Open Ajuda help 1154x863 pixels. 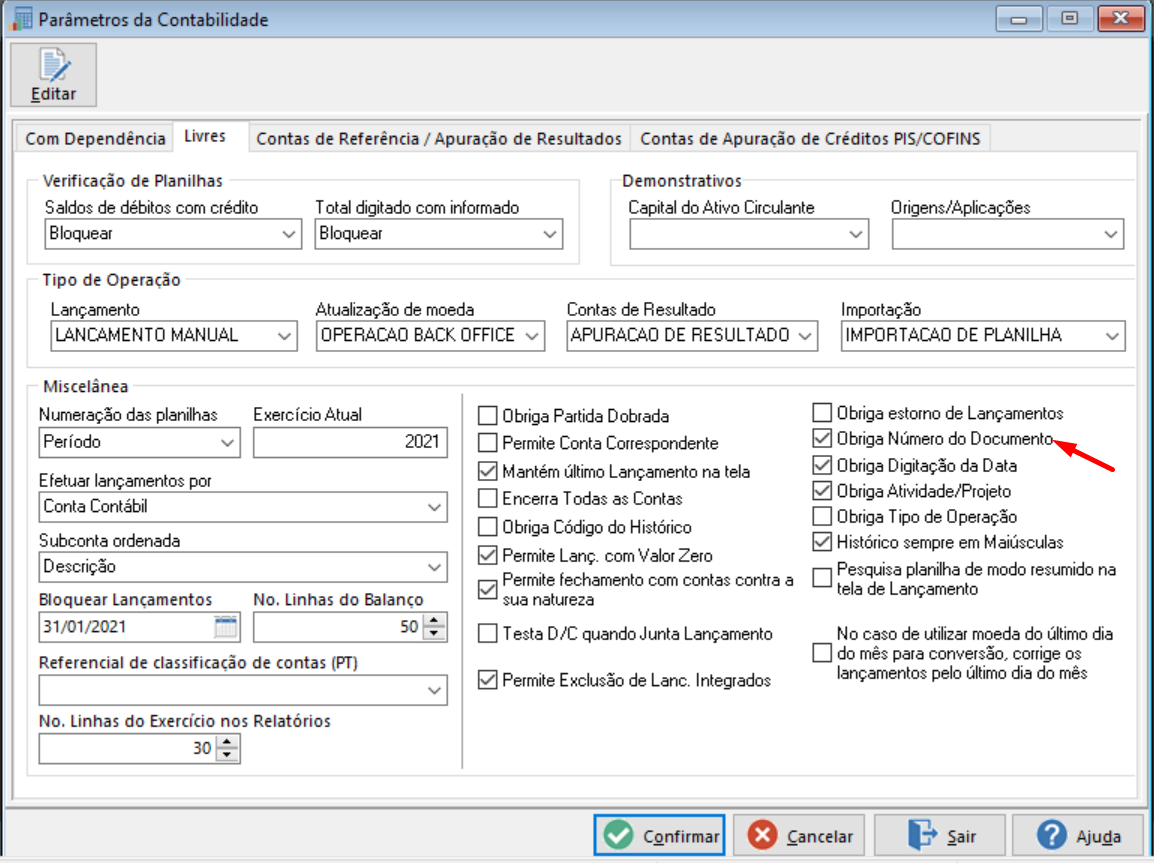[x=1079, y=836]
